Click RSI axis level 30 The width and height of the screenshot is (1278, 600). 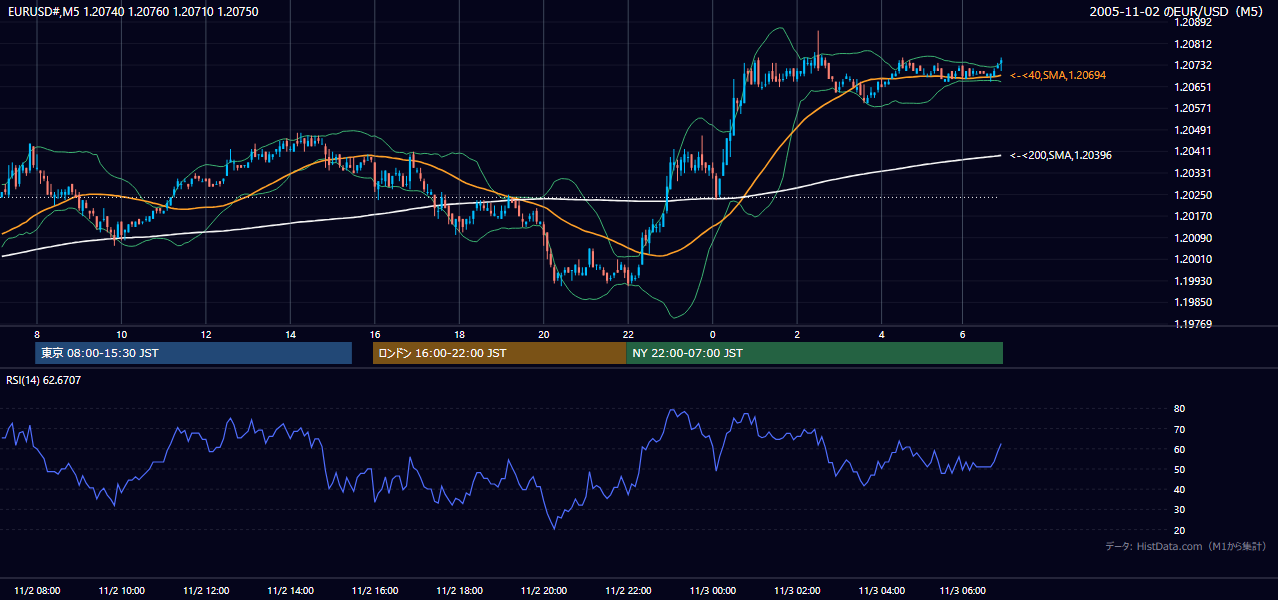[1179, 509]
